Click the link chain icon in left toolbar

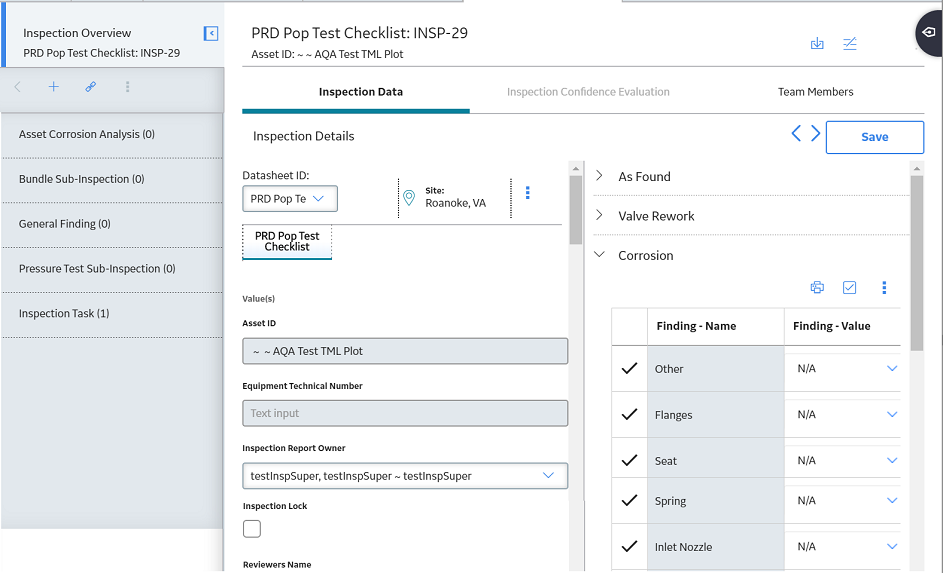(x=90, y=87)
